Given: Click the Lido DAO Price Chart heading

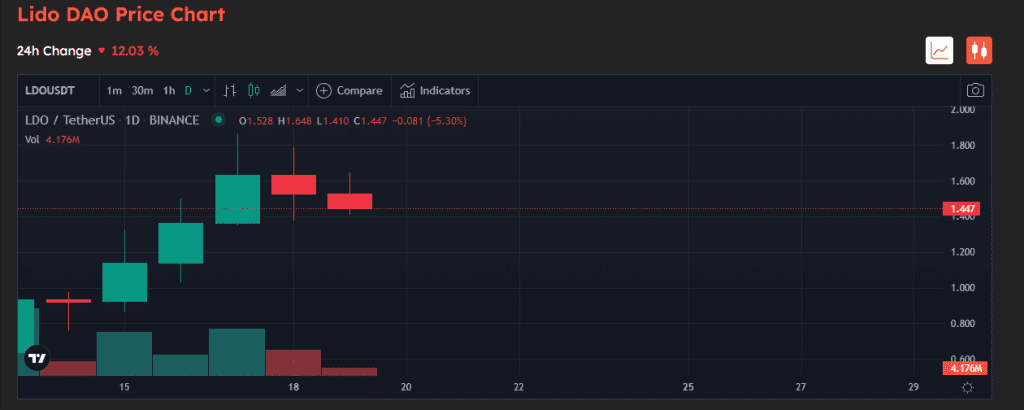Looking at the screenshot, I should click(x=121, y=14).
